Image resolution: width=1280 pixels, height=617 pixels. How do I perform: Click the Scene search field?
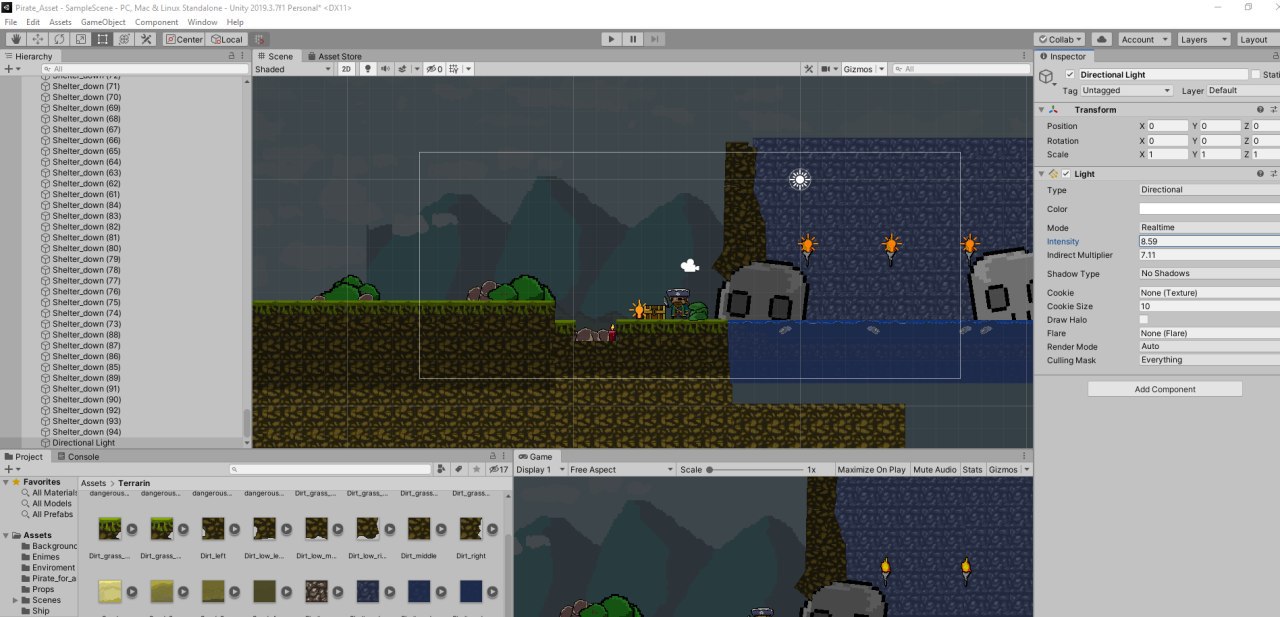pos(961,69)
